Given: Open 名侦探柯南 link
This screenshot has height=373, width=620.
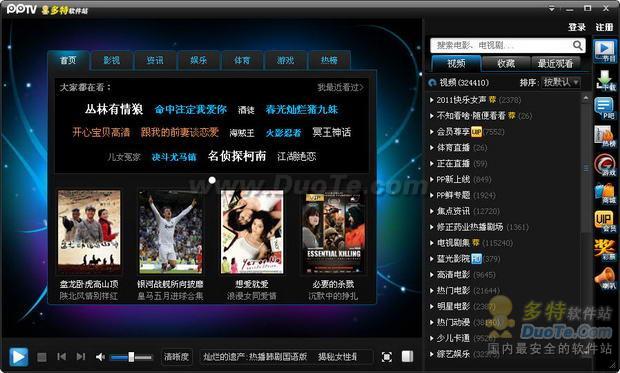Looking at the screenshot, I should pyautogui.click(x=237, y=156).
